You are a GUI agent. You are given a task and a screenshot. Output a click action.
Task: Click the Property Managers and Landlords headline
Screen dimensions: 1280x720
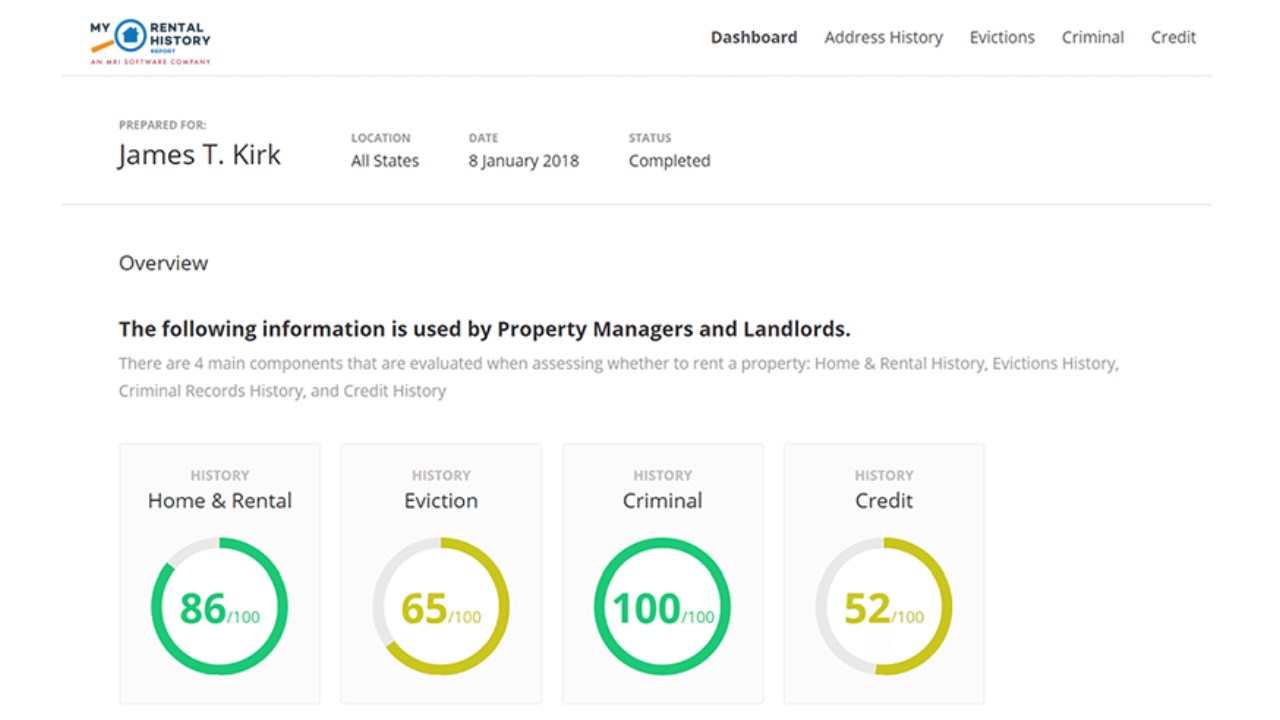point(484,329)
